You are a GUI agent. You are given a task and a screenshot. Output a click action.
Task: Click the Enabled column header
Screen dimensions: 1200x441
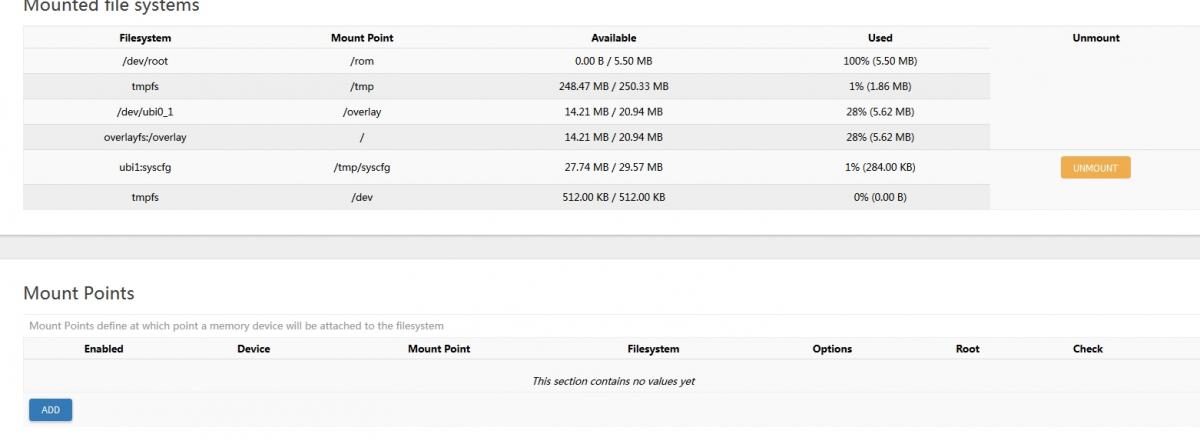tap(104, 349)
